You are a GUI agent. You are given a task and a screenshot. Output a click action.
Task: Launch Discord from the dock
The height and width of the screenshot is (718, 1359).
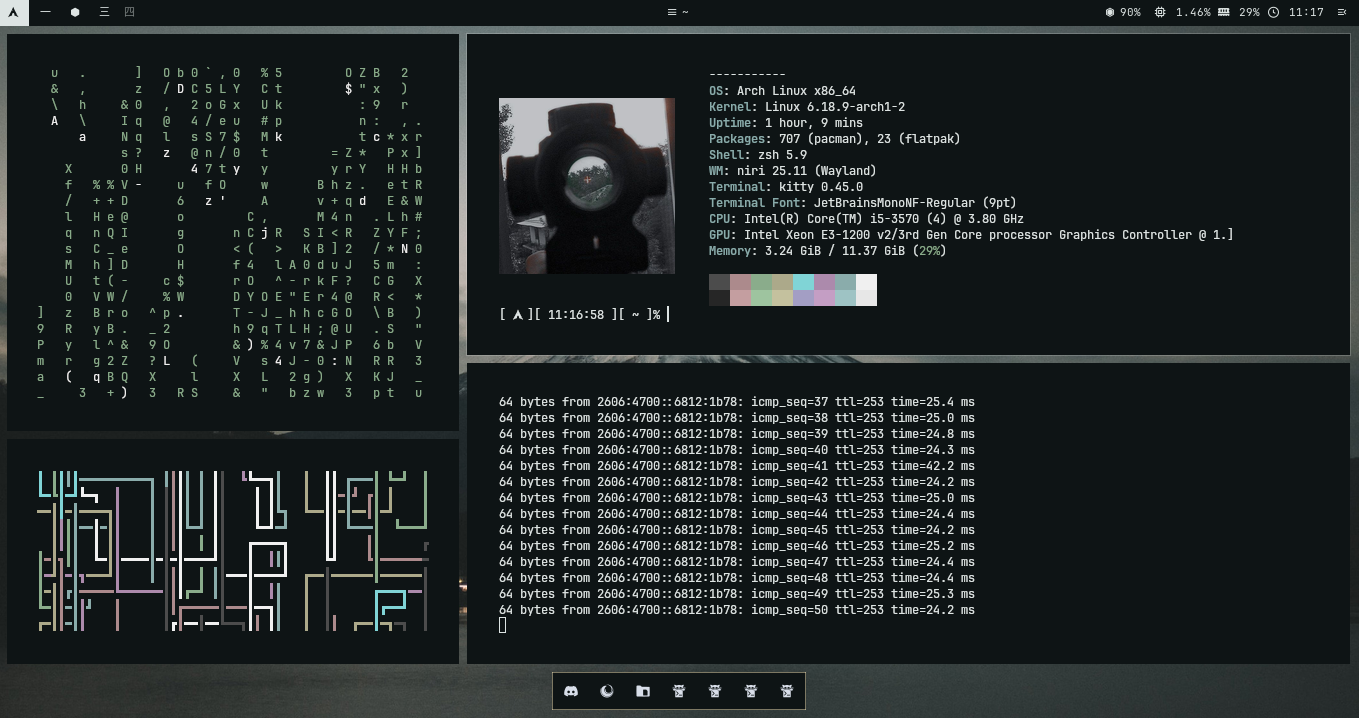click(x=571, y=691)
